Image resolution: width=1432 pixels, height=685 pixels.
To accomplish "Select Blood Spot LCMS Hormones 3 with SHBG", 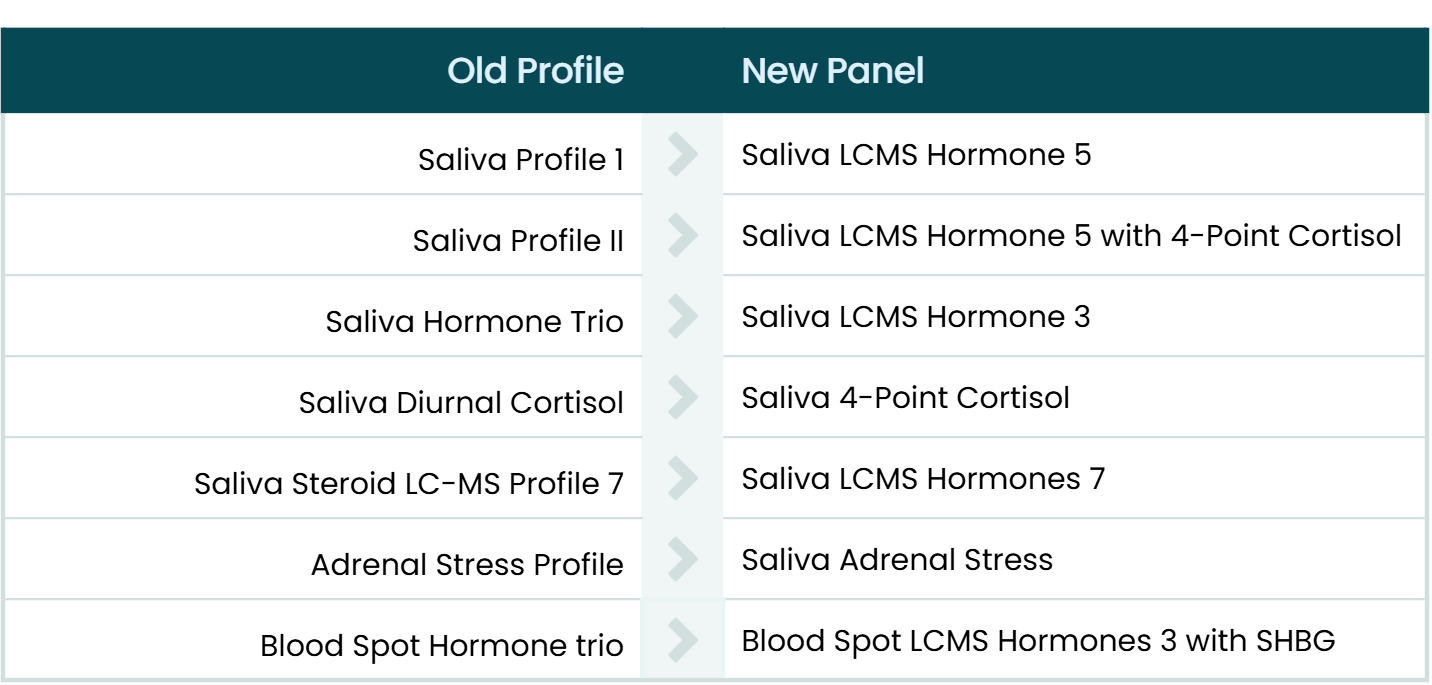I will (x=1038, y=641).
